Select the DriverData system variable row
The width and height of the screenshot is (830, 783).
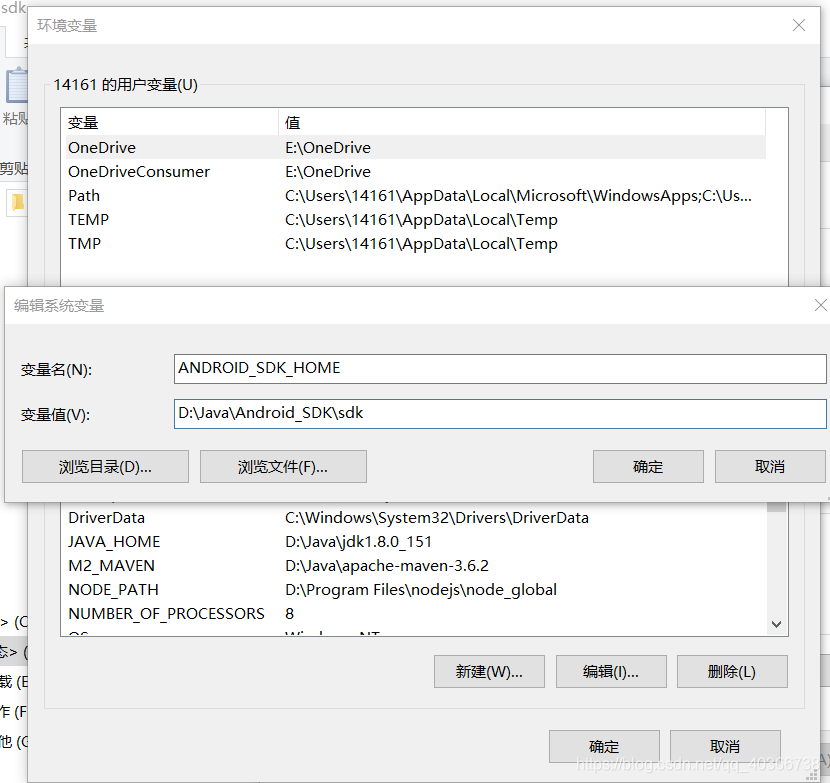(x=416, y=517)
